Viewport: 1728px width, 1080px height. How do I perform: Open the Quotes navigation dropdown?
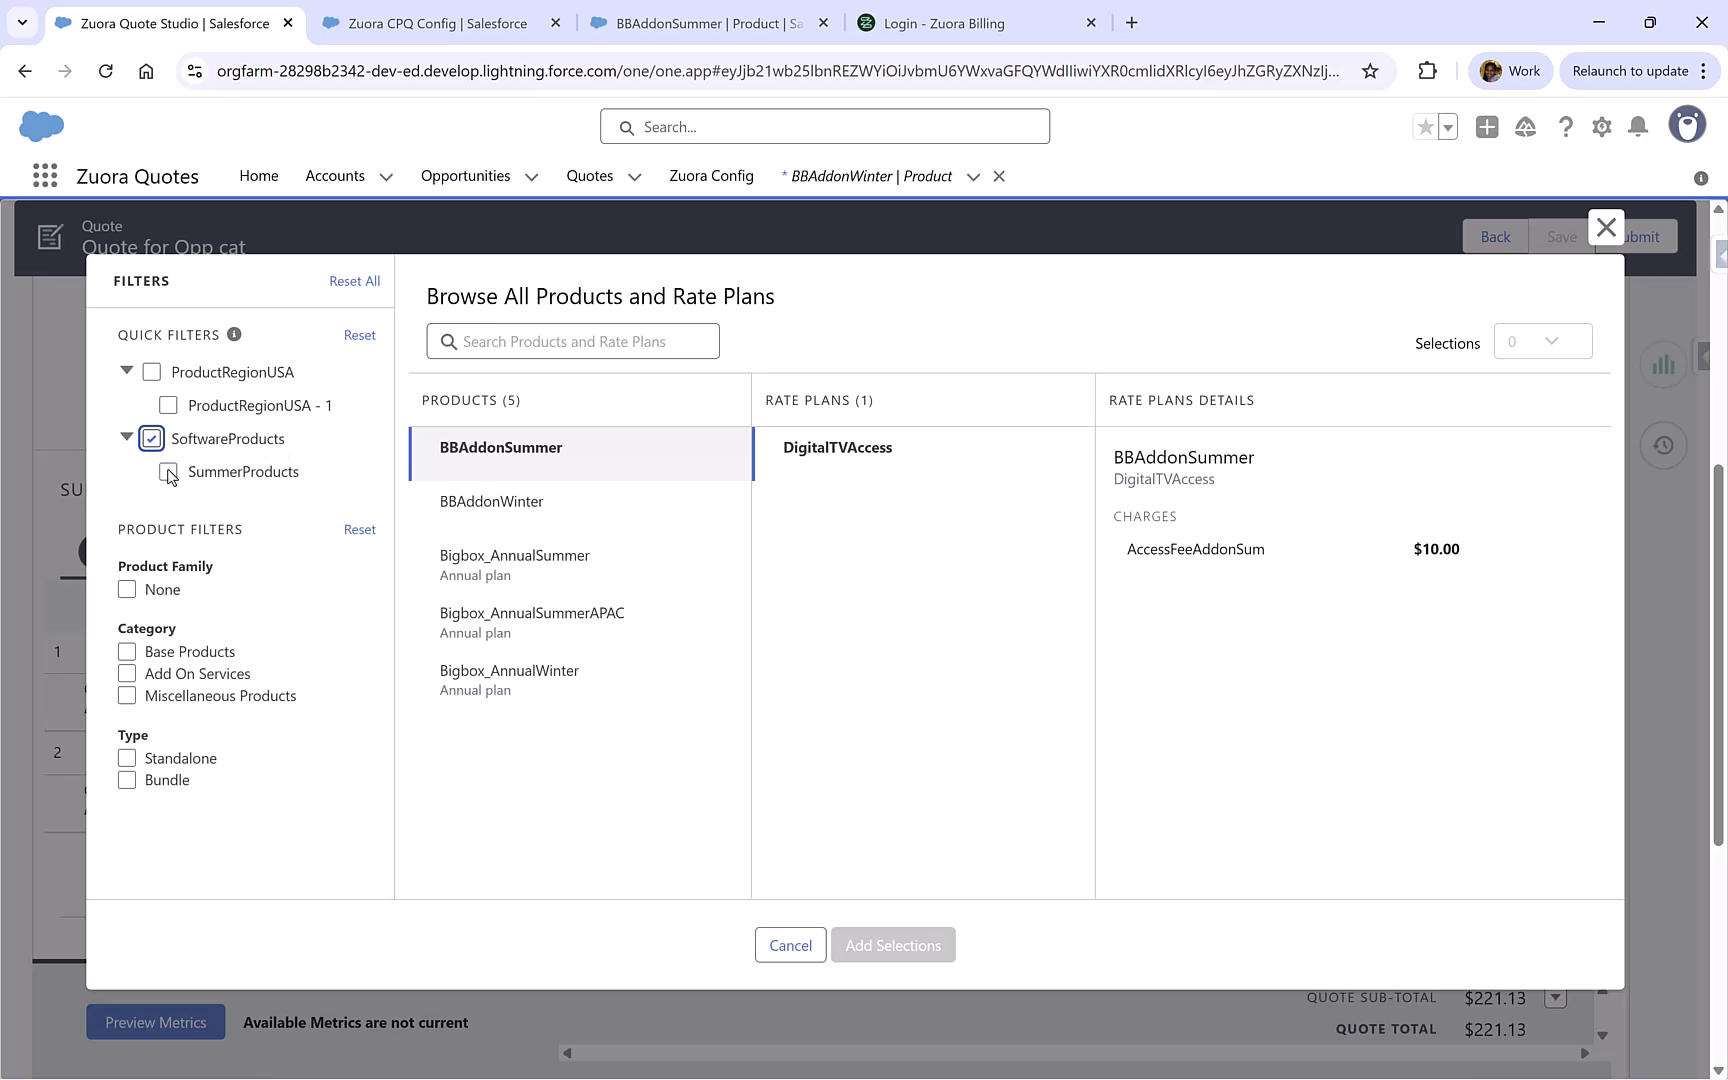[x=634, y=176]
